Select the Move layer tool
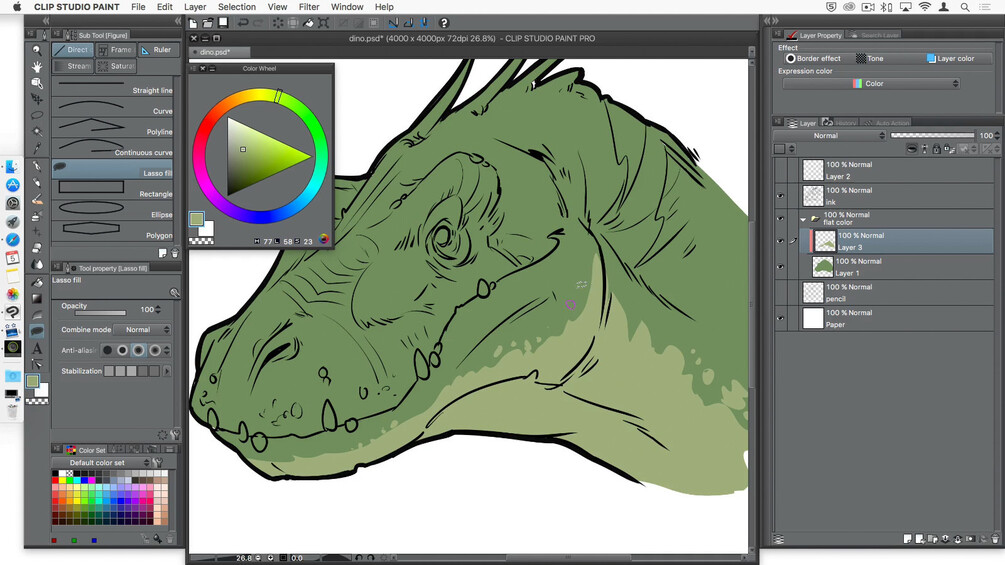This screenshot has height=565, width=1005. pyautogui.click(x=37, y=99)
